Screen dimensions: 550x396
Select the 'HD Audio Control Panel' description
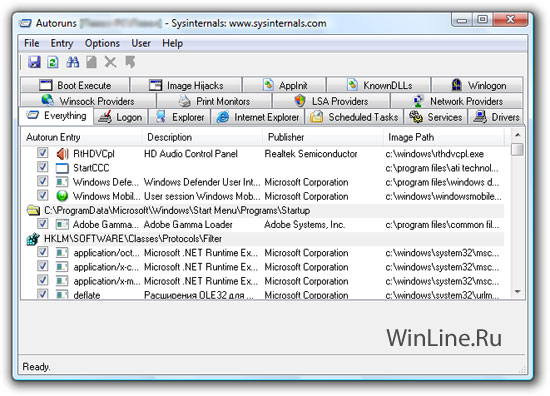click(x=190, y=154)
